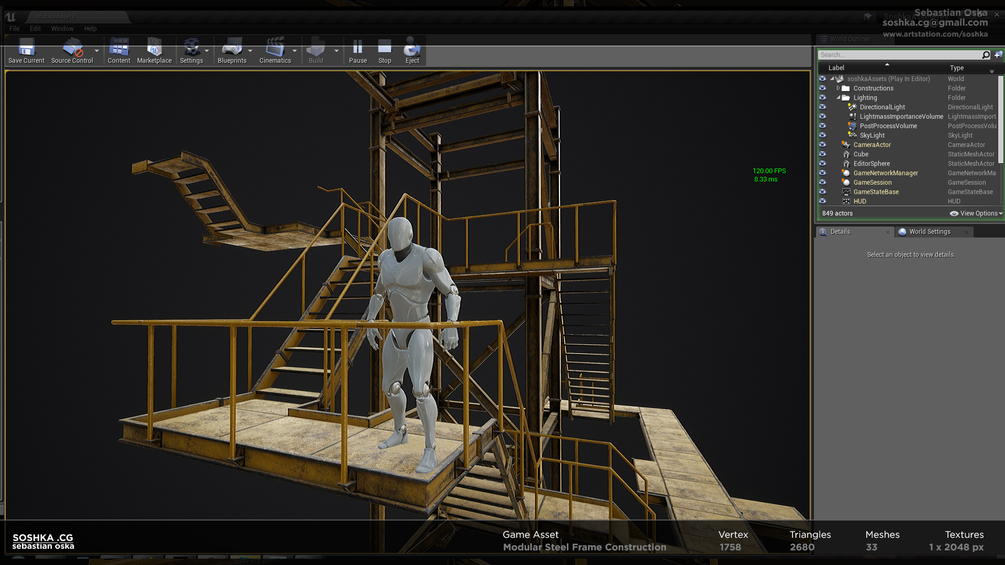Click the DirectionalLight actor icon

coord(852,107)
